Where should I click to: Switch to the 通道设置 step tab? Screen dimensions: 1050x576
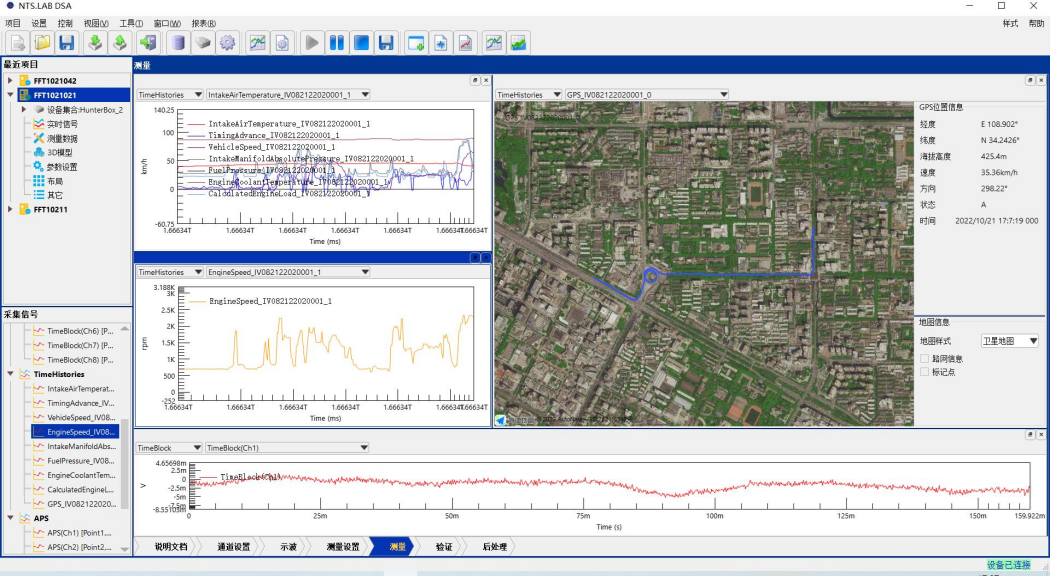tap(233, 547)
